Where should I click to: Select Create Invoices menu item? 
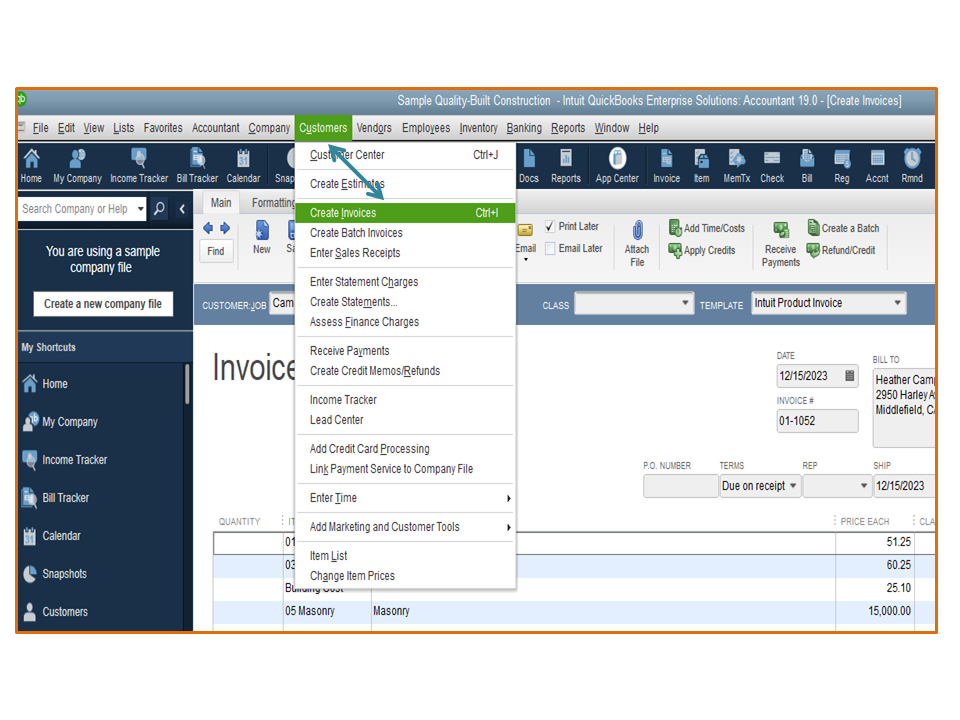coord(405,213)
